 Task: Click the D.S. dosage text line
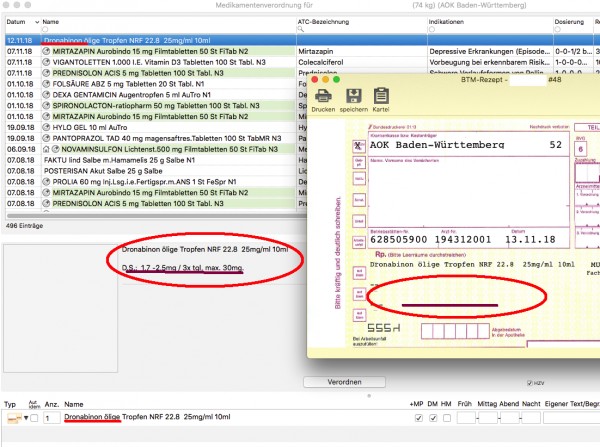tap(183, 268)
